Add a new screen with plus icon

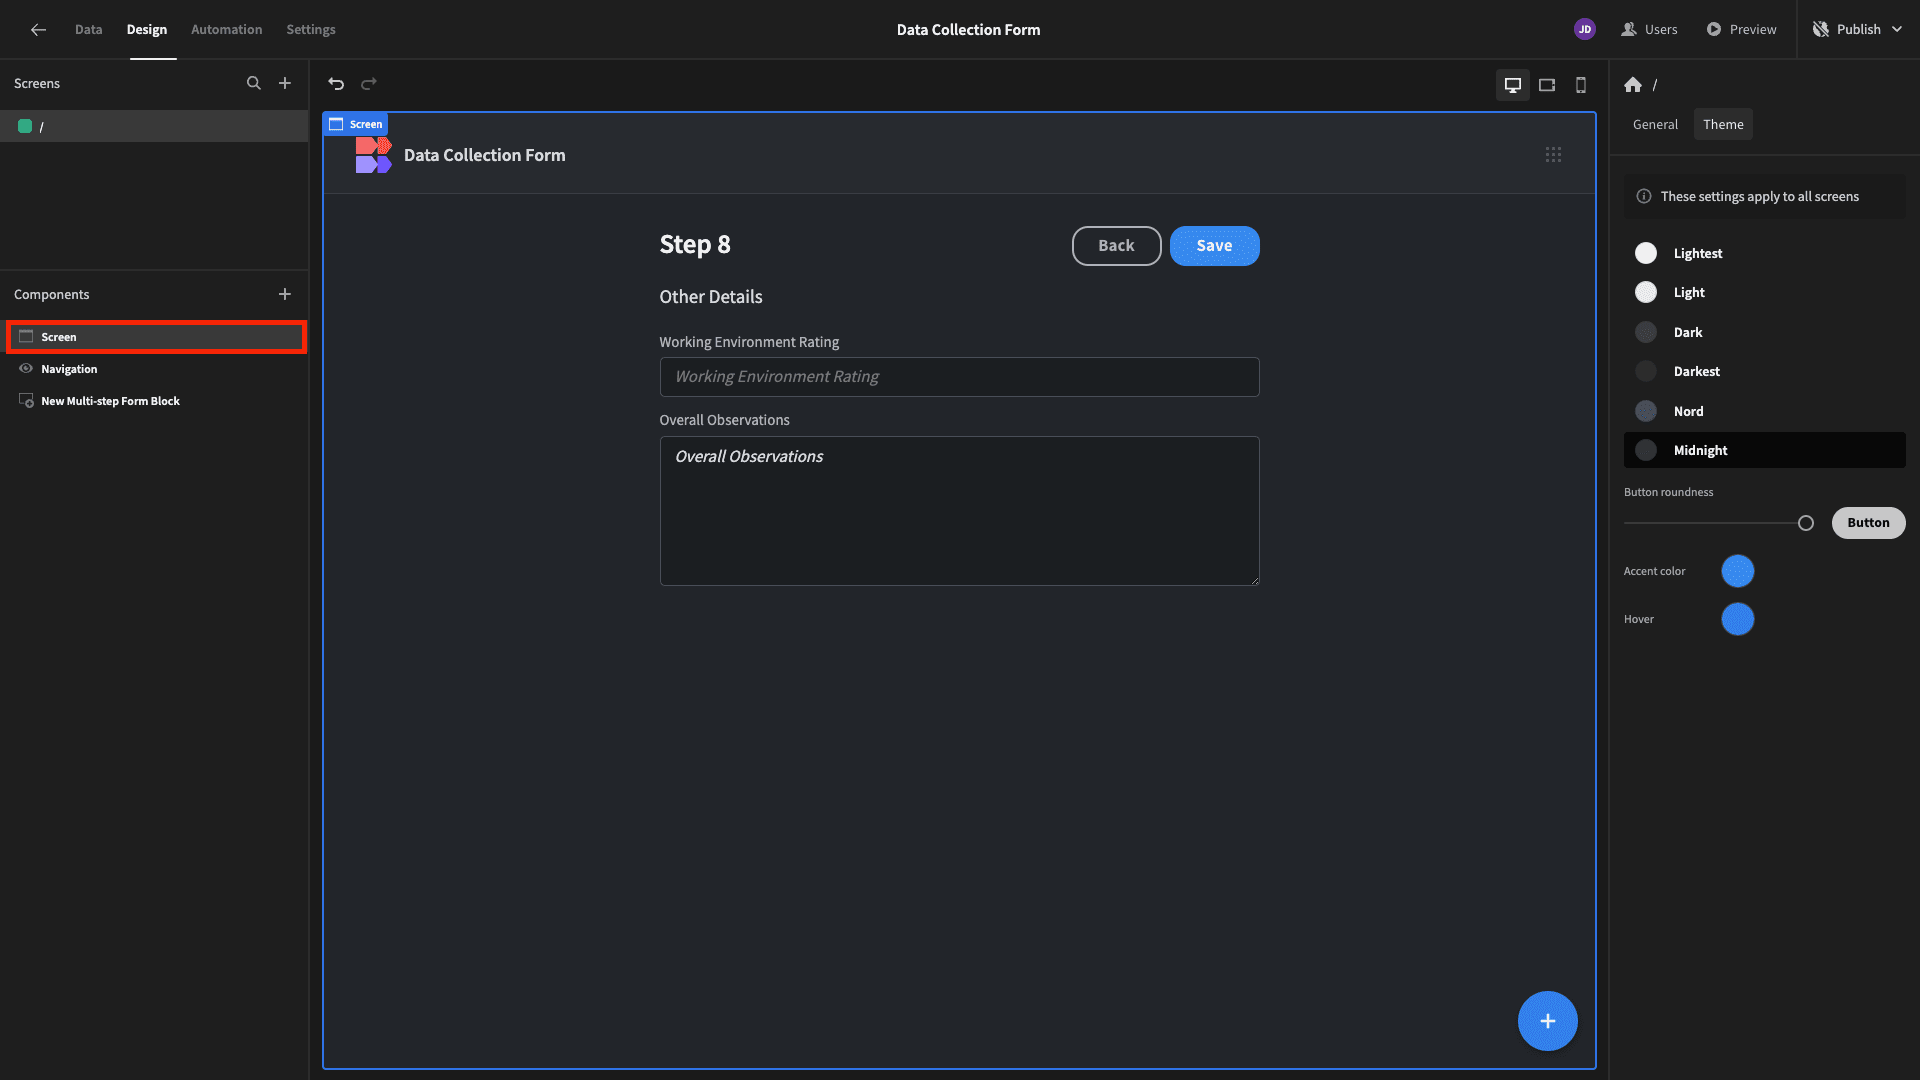285,84
